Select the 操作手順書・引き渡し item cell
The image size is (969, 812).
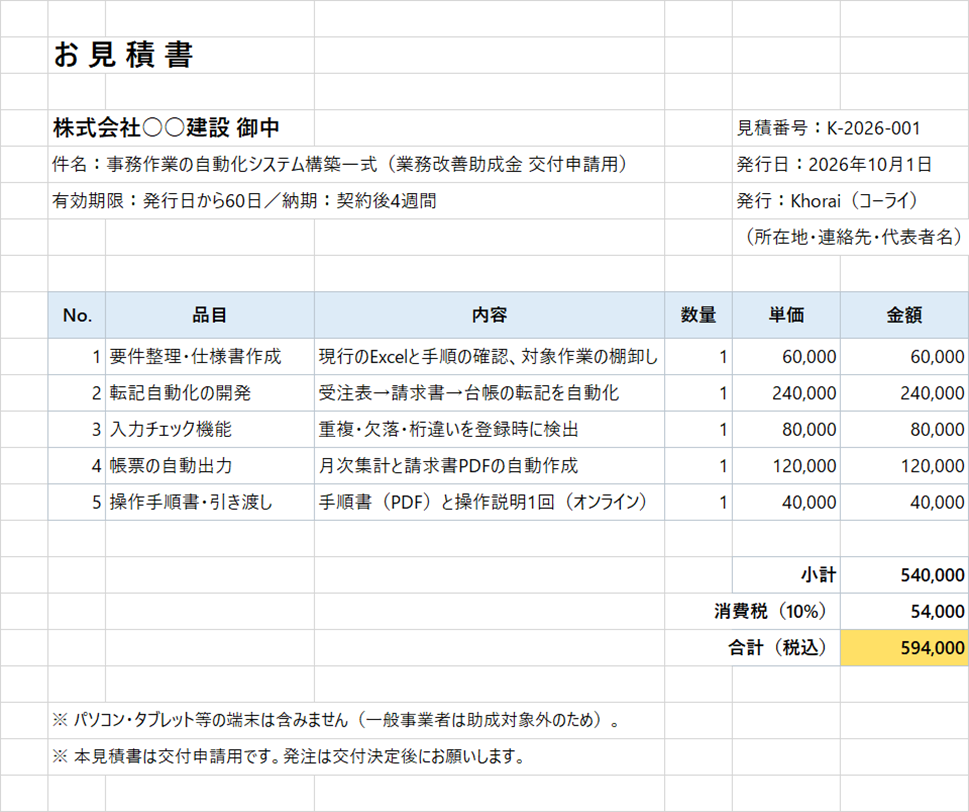point(209,502)
